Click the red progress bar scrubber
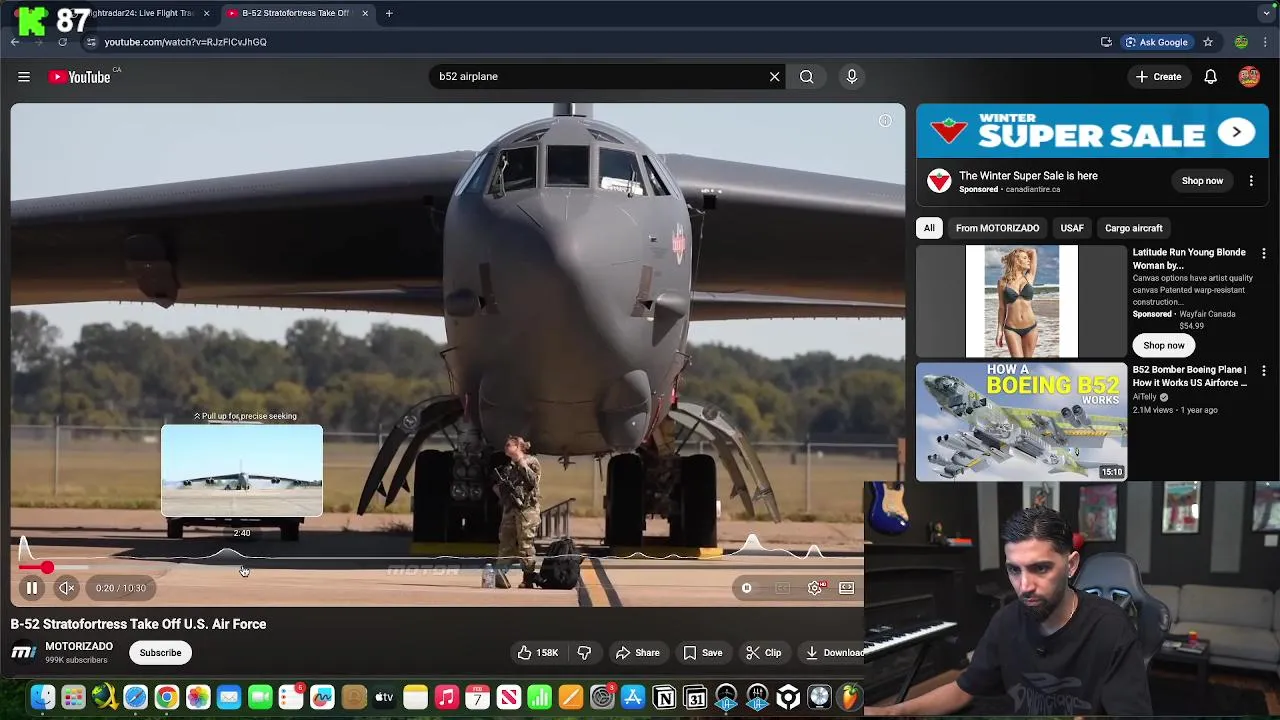This screenshot has height=720, width=1280. pyautogui.click(x=47, y=568)
